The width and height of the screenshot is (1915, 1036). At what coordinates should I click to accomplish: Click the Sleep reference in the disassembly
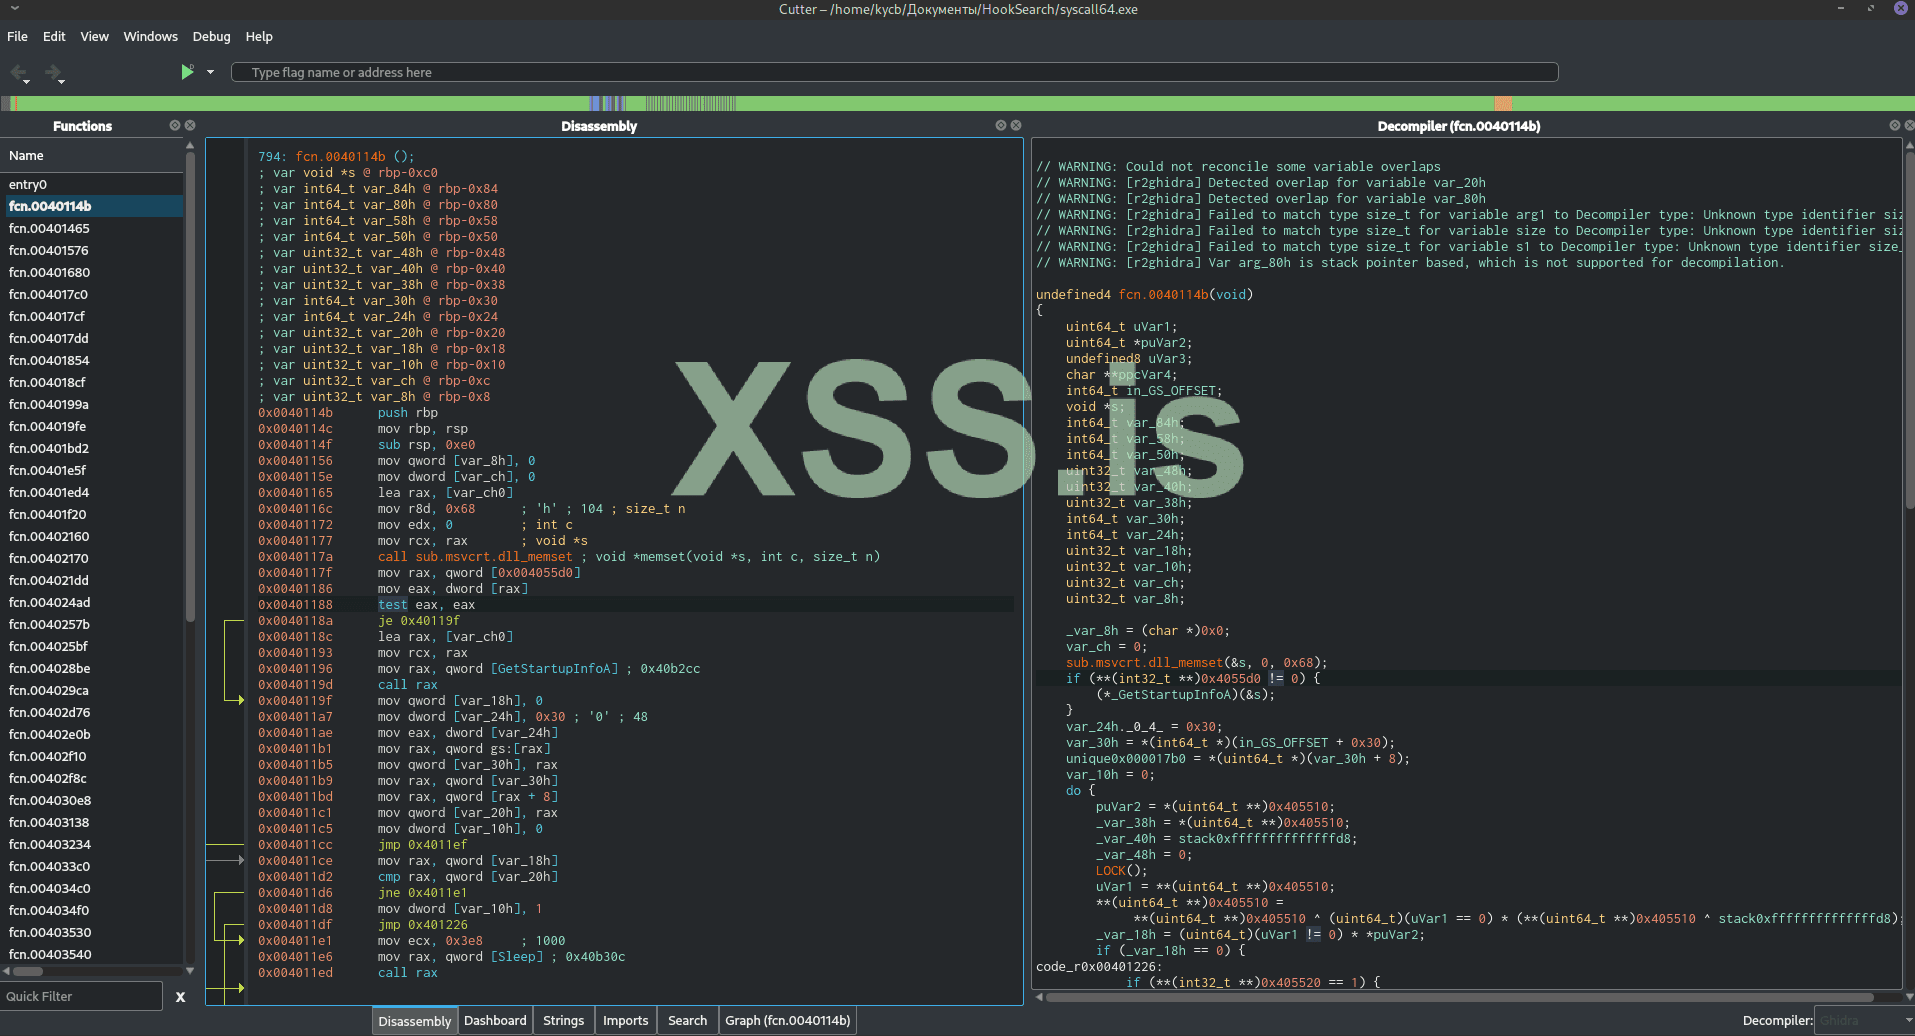[x=517, y=957]
